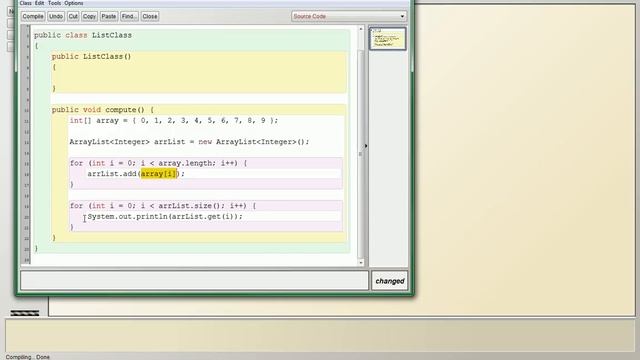Viewport: 640px width, 360px height.
Task: Open the Source Code view dropdown
Action: 349,16
